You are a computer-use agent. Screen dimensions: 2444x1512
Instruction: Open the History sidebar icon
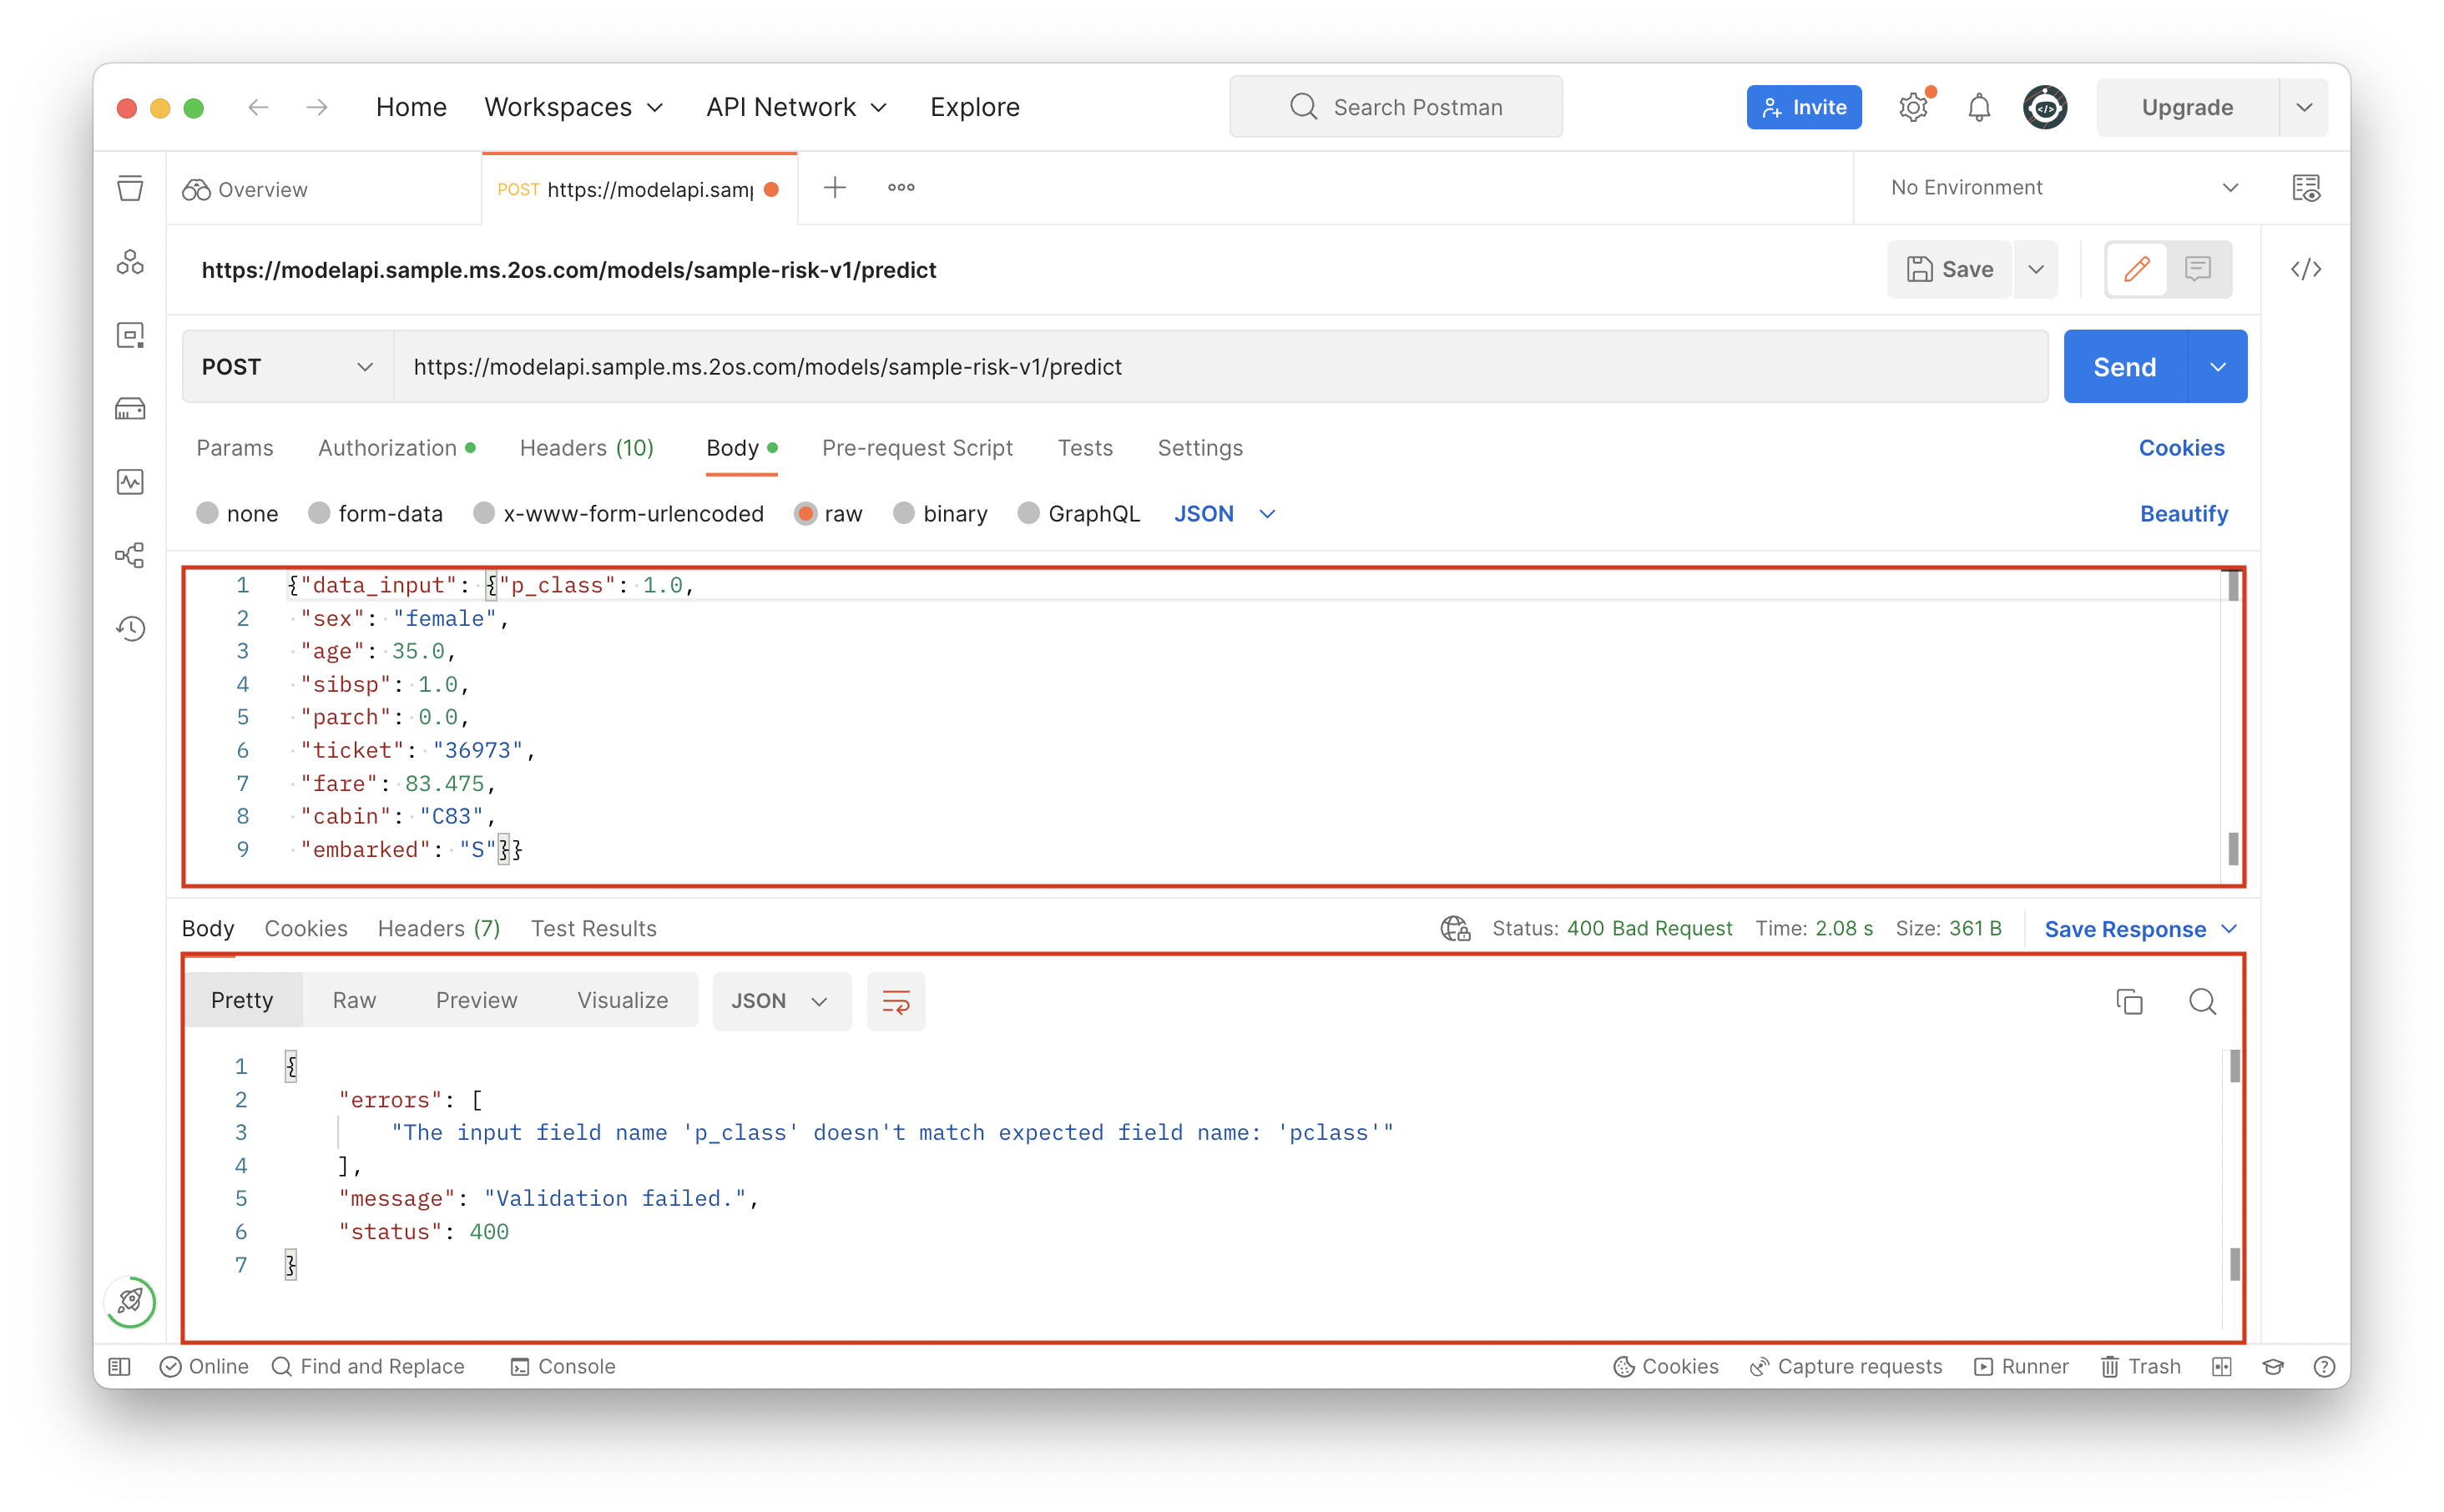[130, 628]
